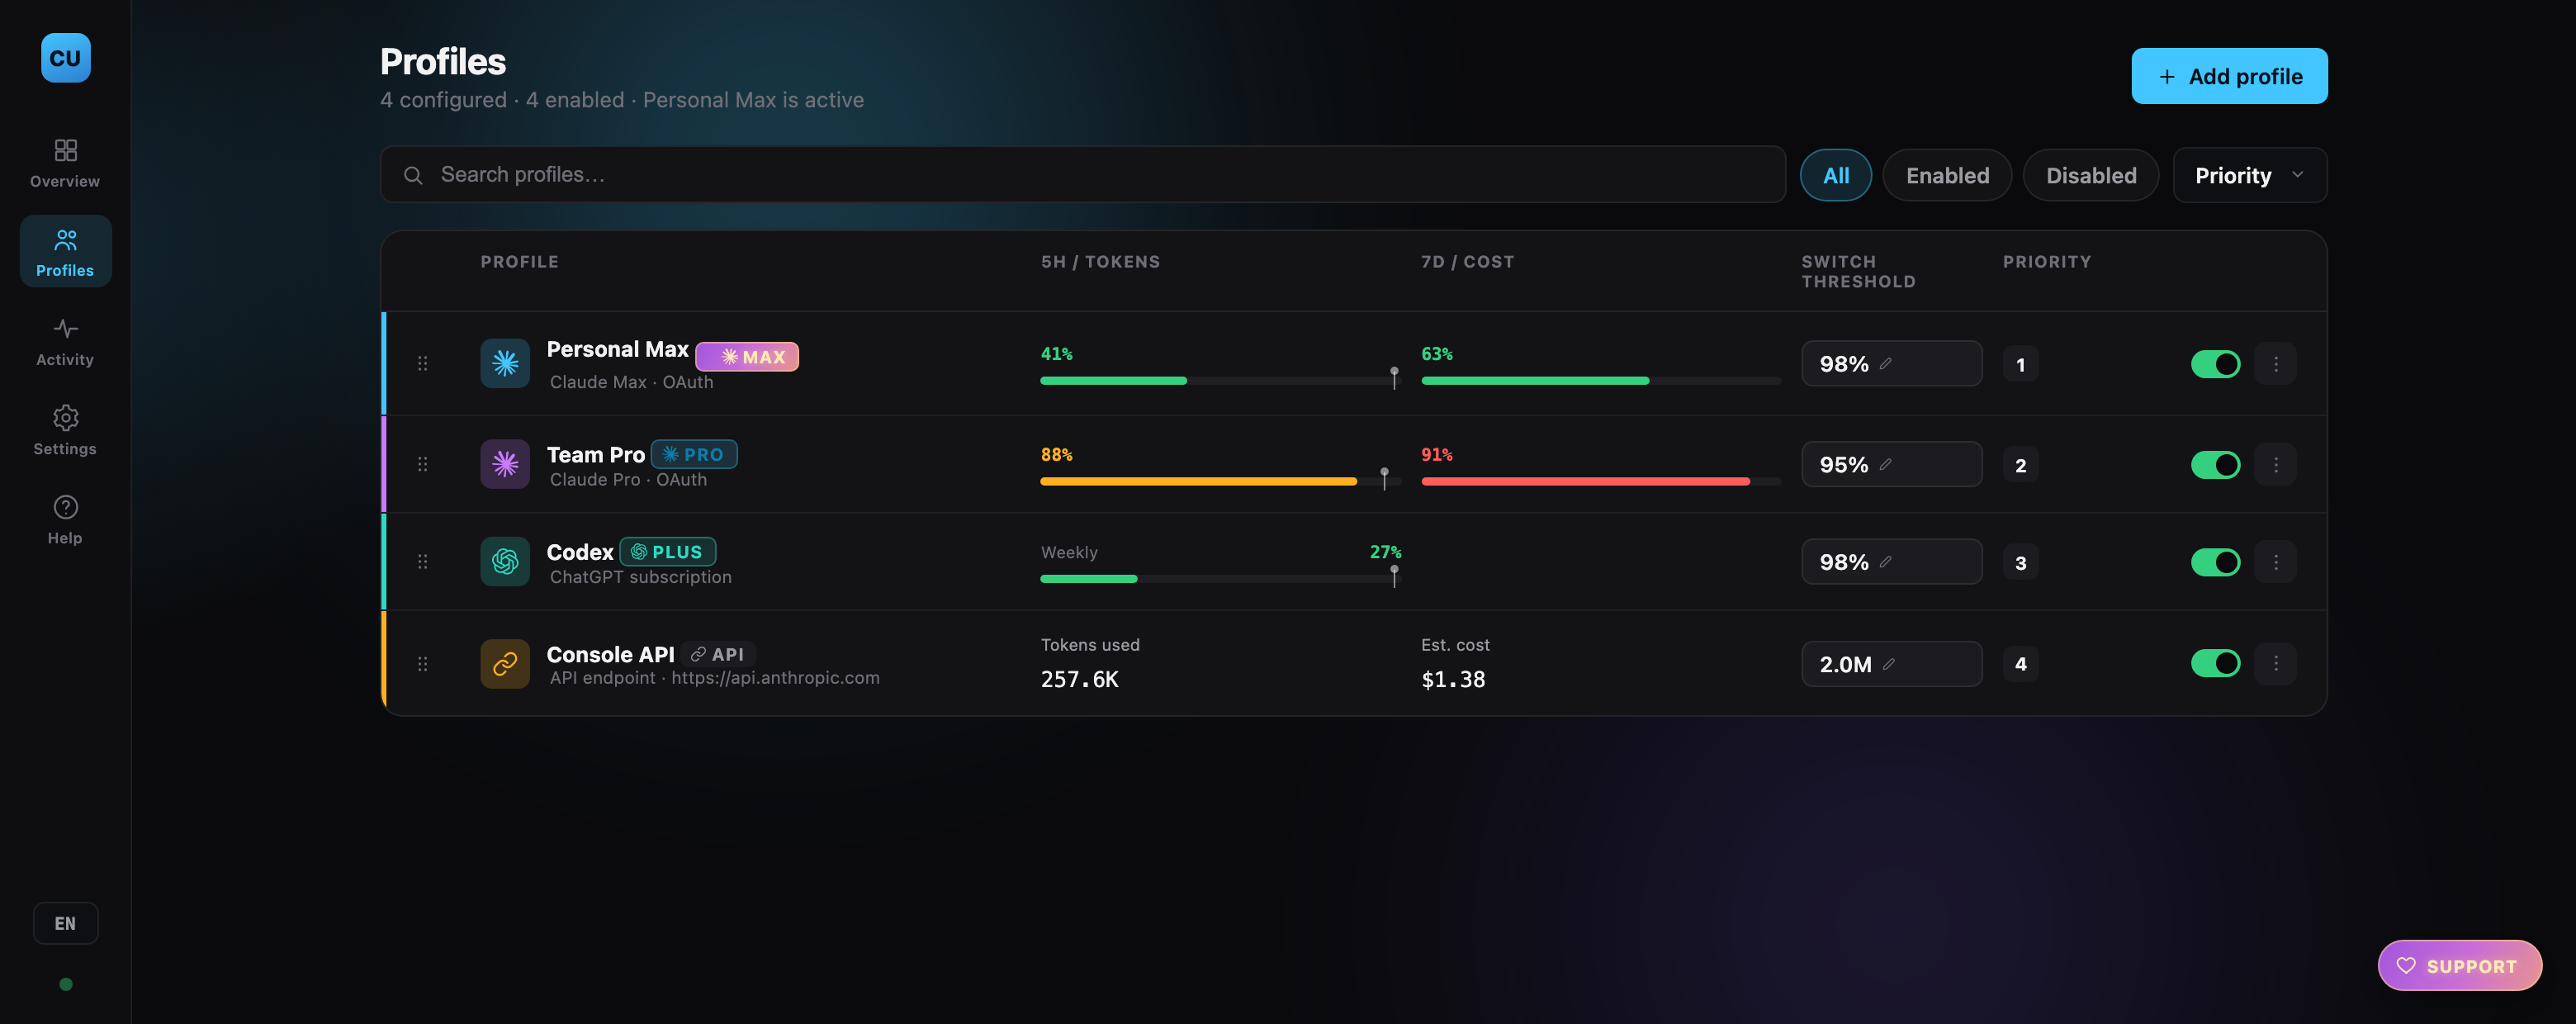This screenshot has height=1024, width=2576.
Task: Open Settings from the sidebar
Action: pyautogui.click(x=65, y=431)
